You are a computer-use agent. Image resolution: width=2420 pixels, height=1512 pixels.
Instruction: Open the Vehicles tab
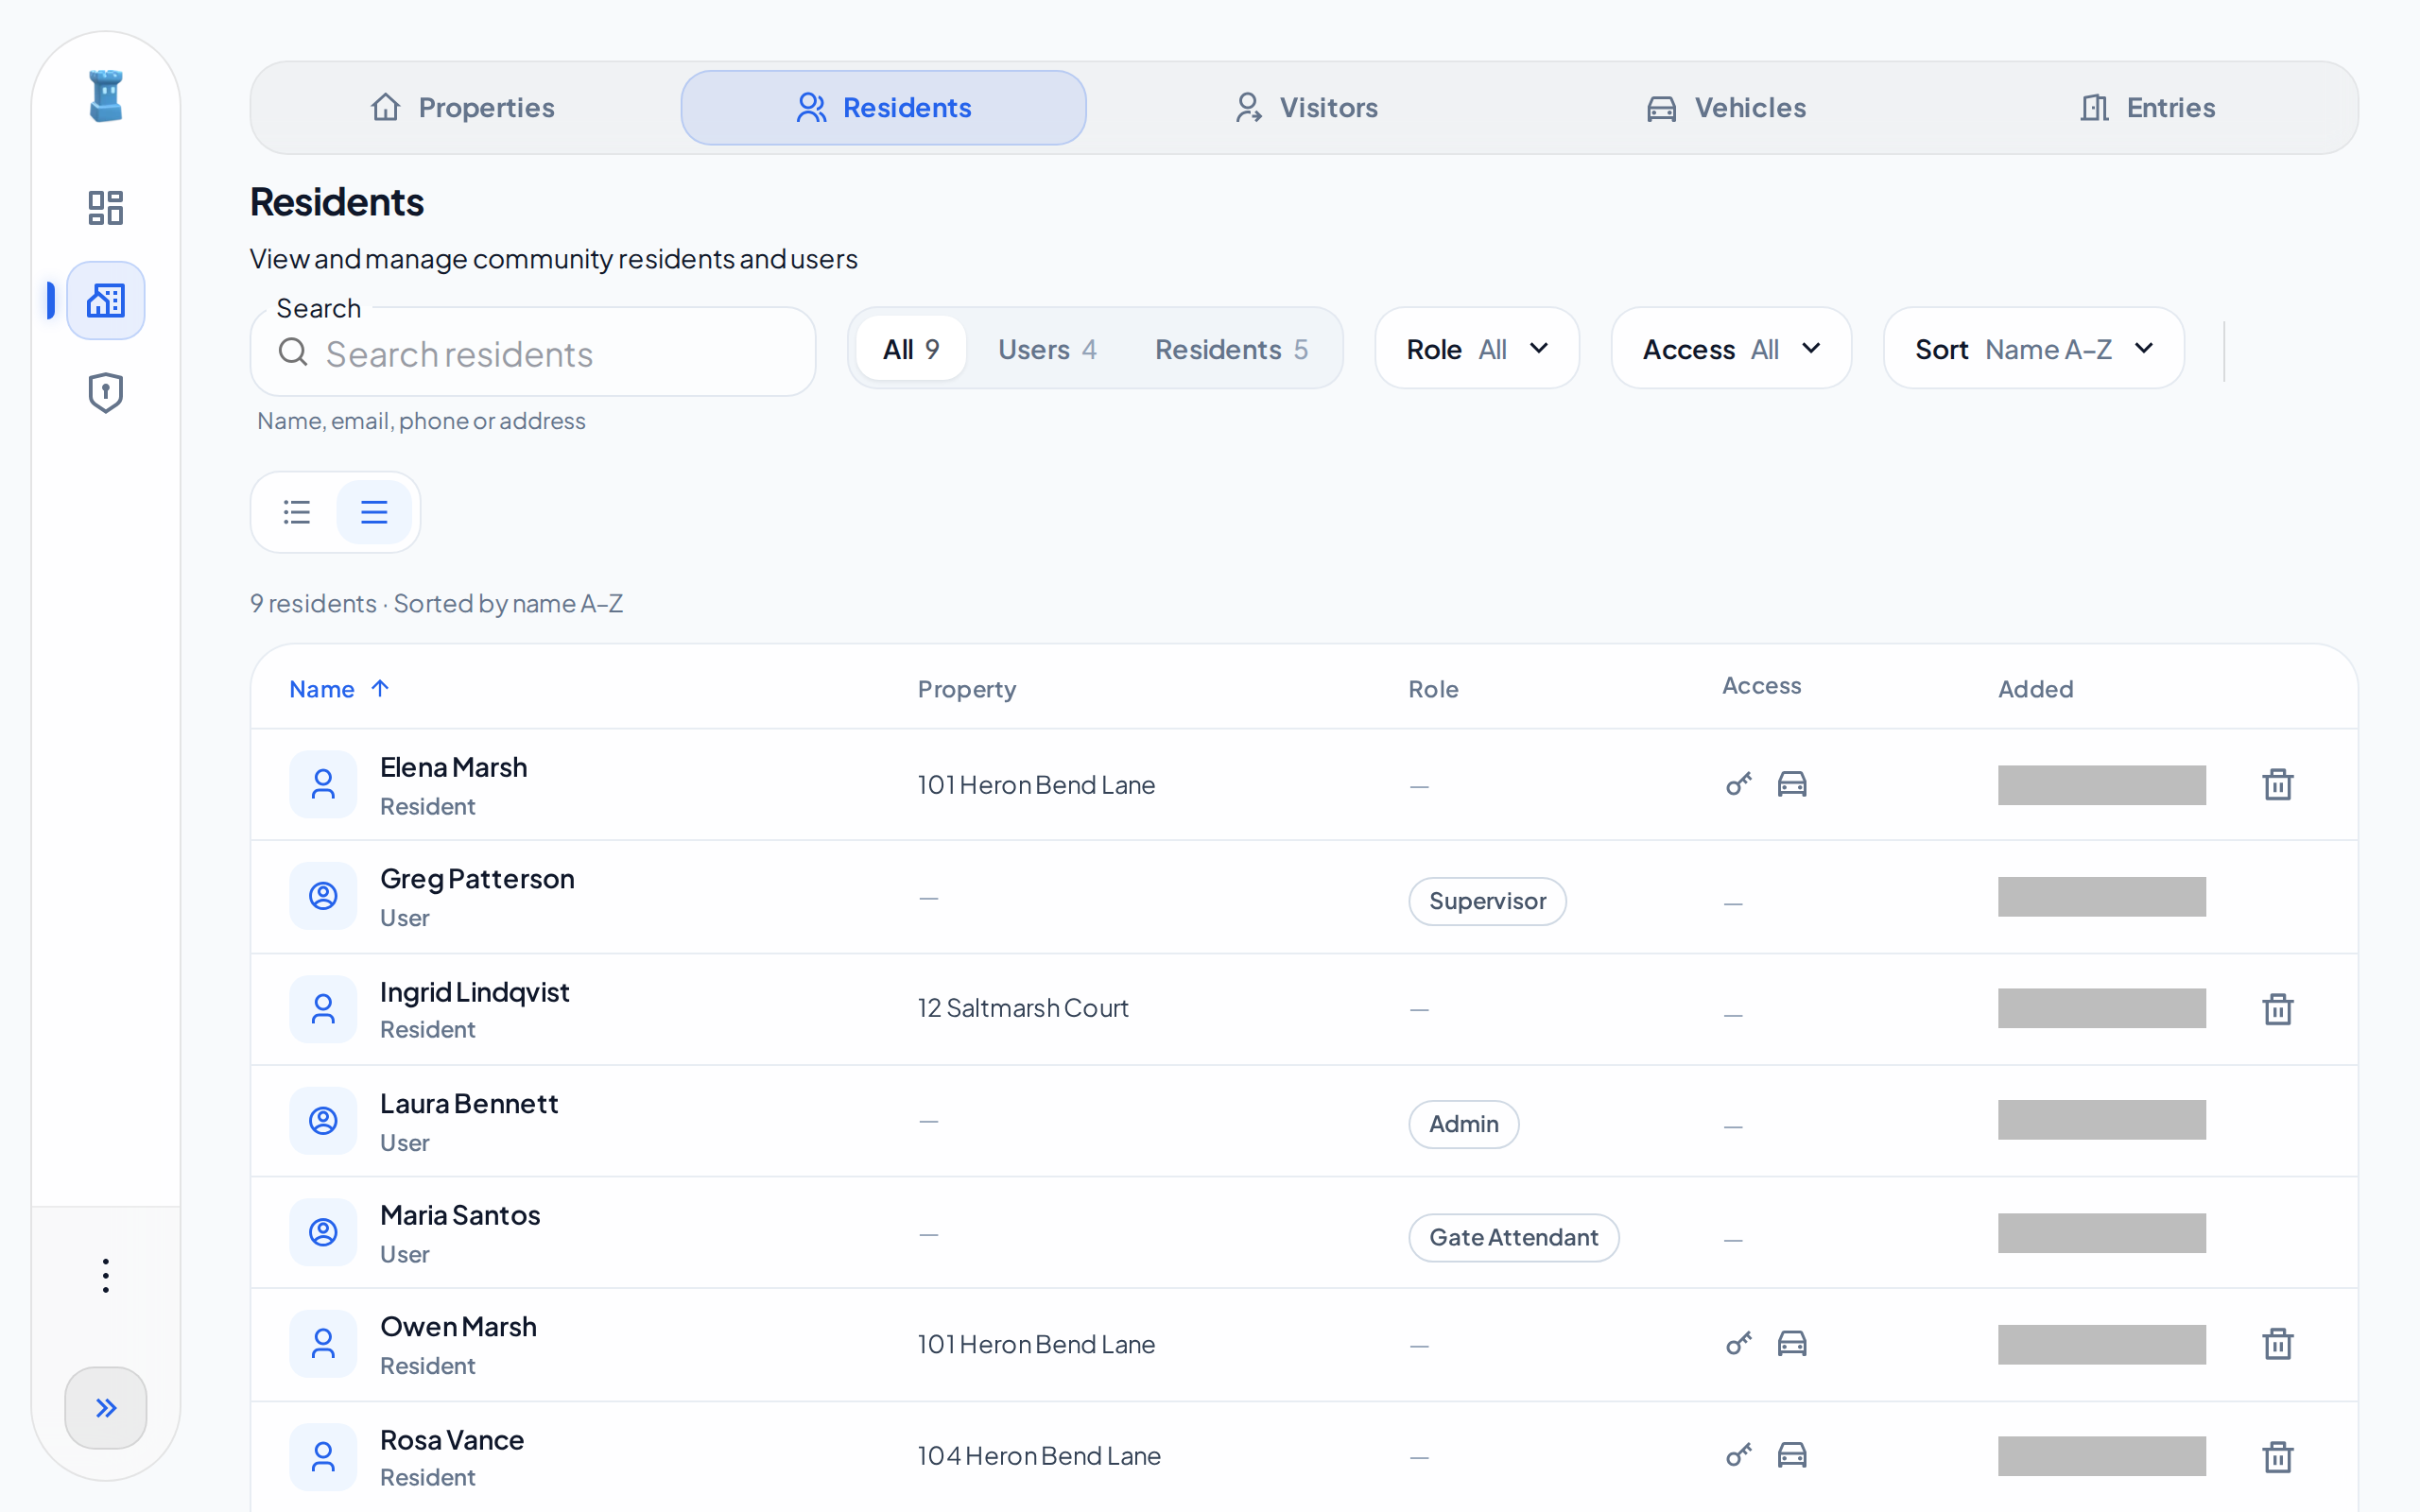[x=1727, y=108]
